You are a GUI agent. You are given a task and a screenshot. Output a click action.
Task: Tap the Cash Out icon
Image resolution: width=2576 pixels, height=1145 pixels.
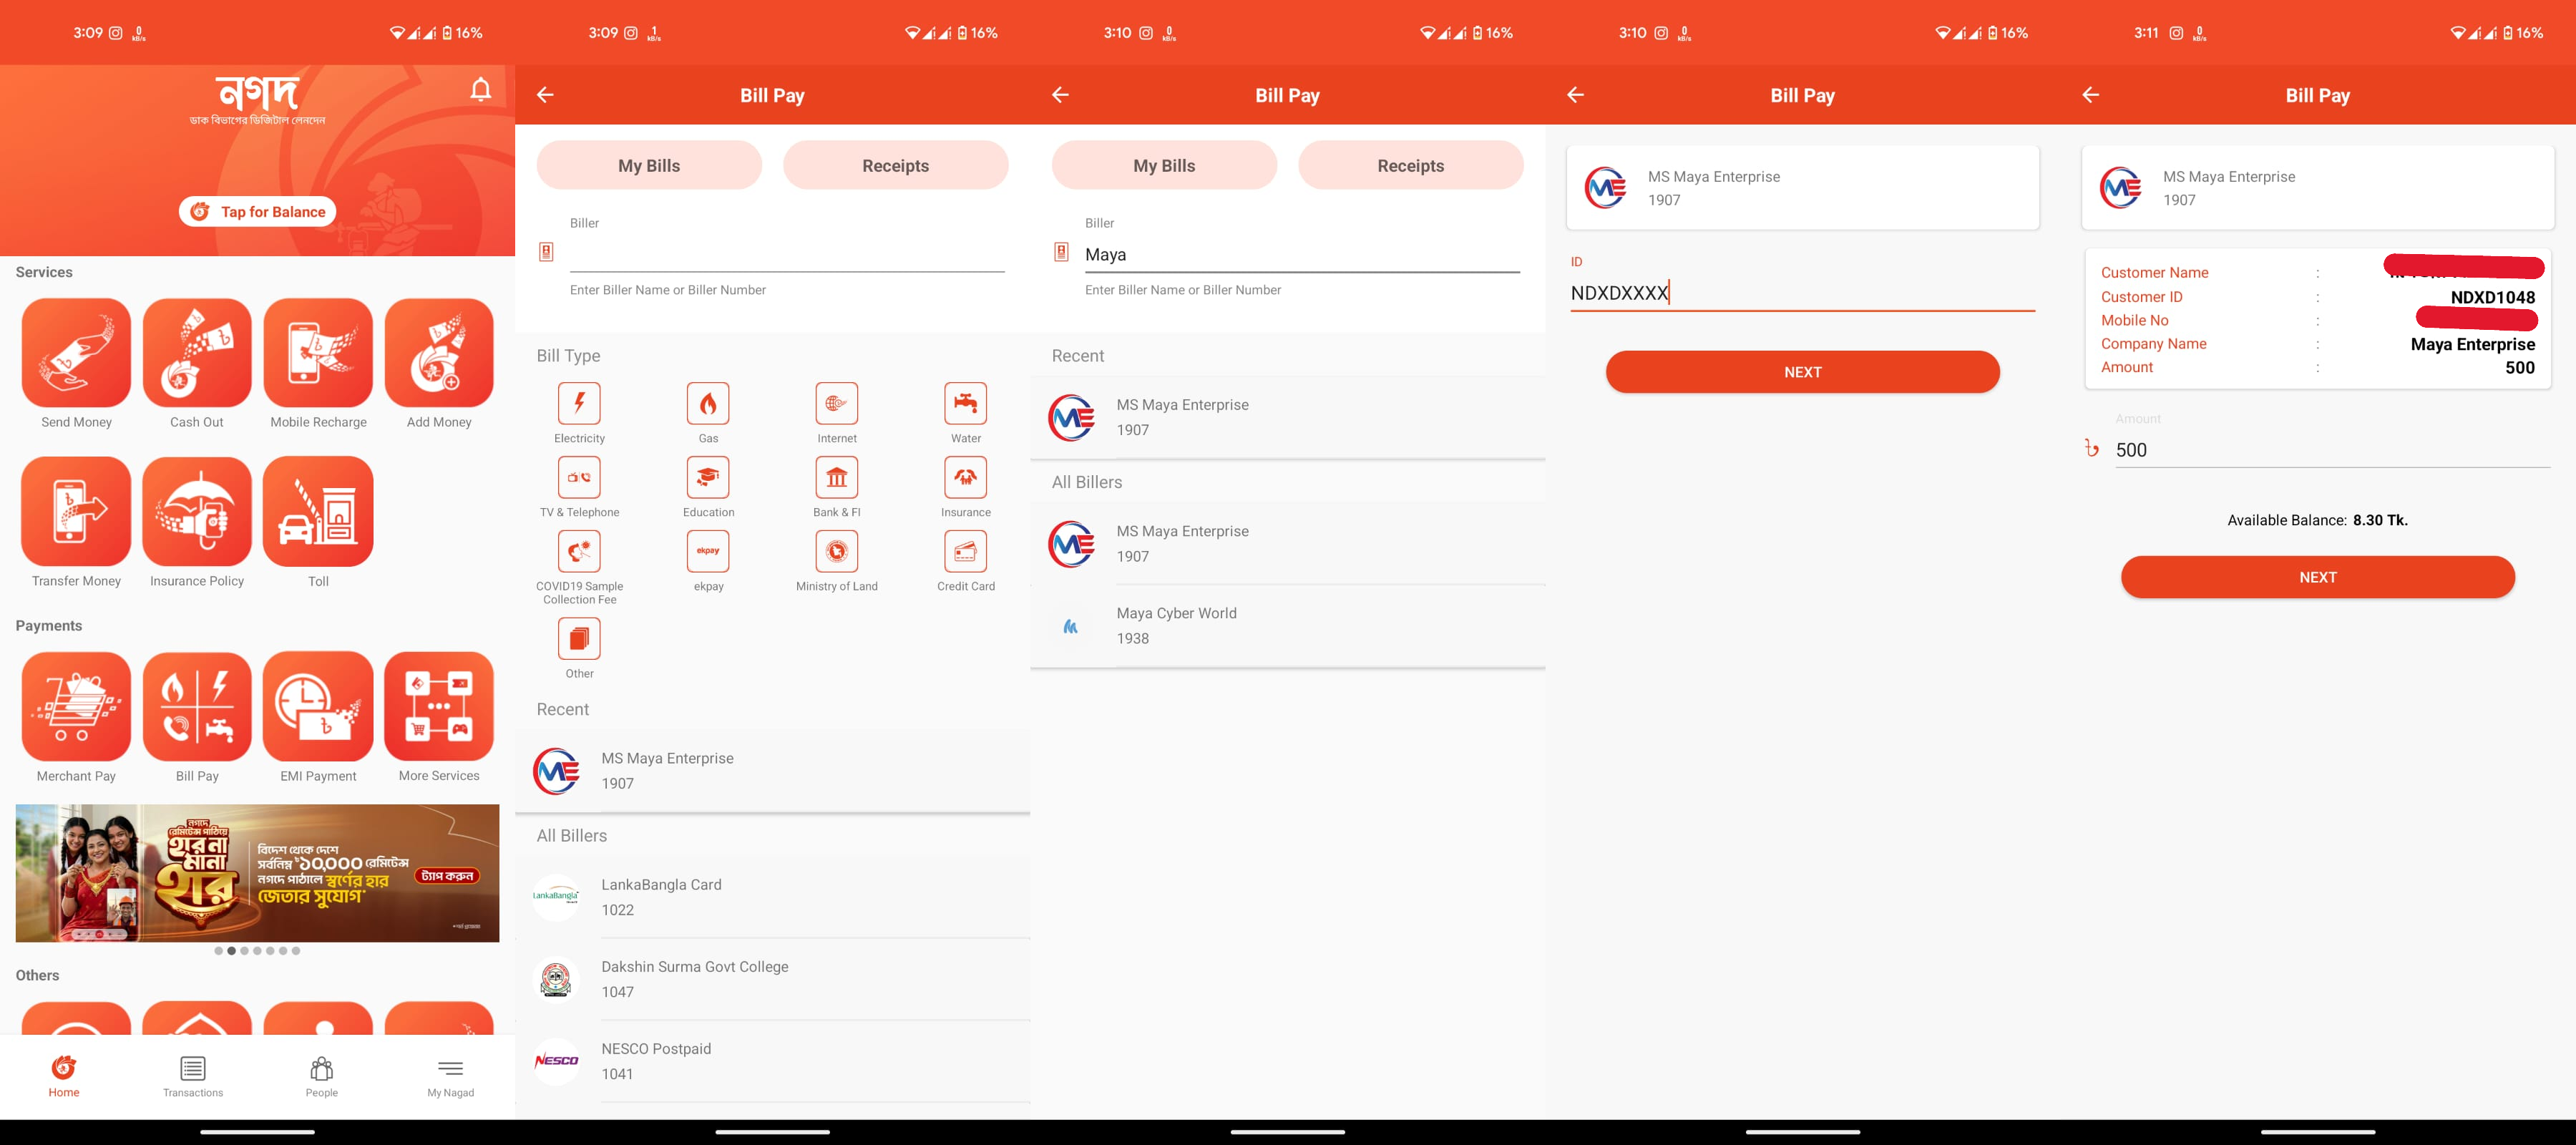[x=197, y=353]
